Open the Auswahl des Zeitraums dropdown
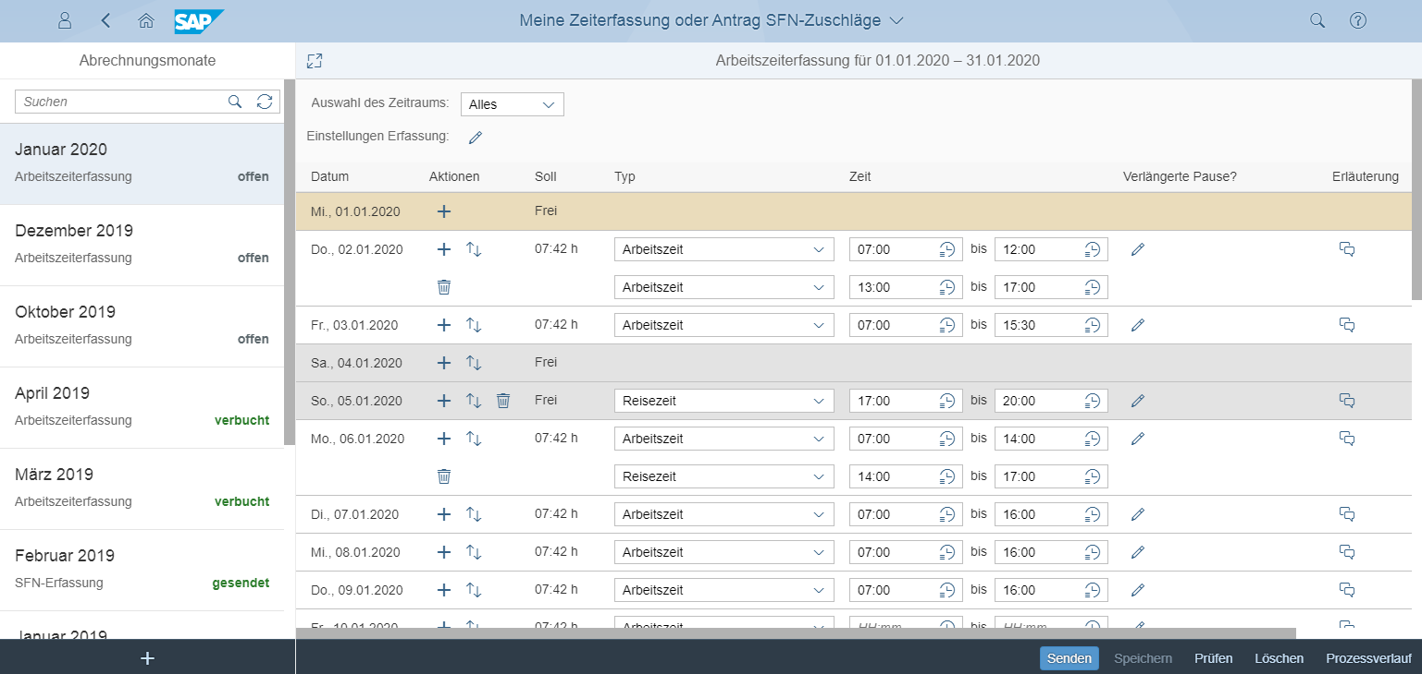The image size is (1422, 674). click(511, 104)
